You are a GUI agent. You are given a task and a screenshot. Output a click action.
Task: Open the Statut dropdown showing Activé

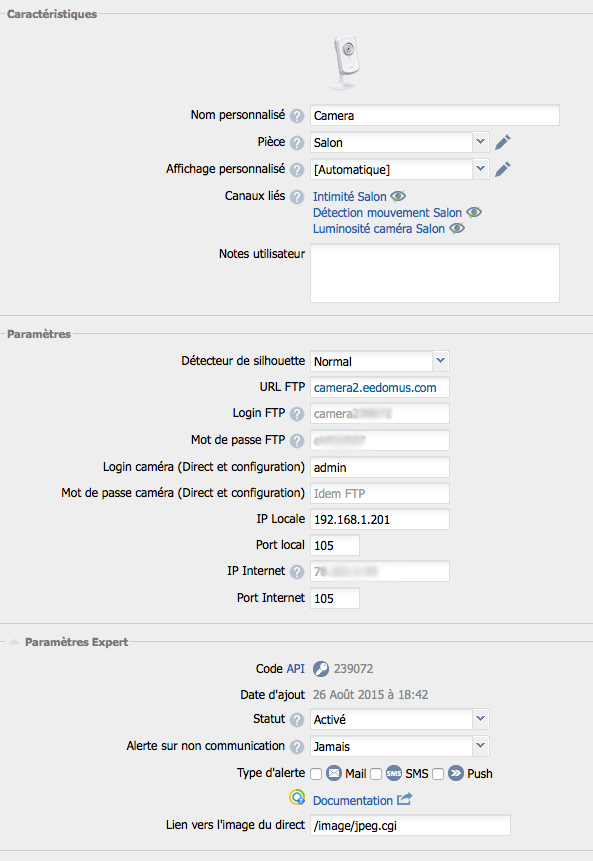(x=399, y=719)
